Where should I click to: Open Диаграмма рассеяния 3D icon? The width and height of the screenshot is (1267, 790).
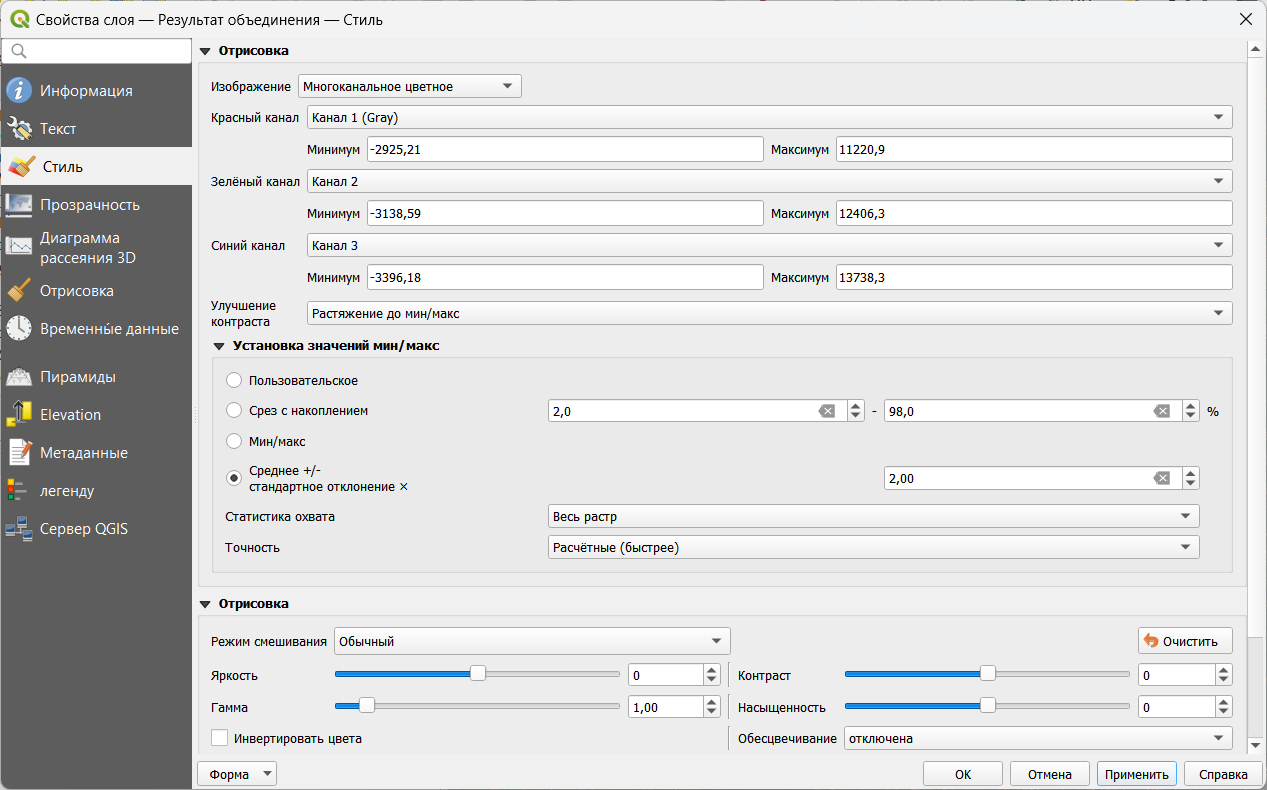(x=19, y=247)
